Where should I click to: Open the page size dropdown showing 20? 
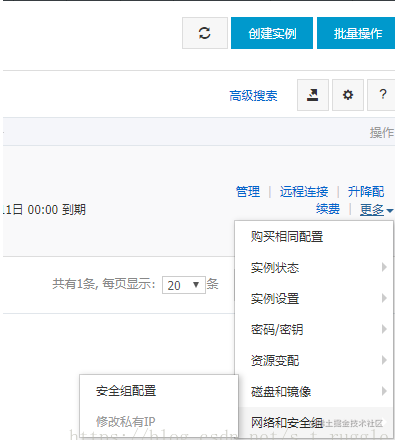(x=184, y=285)
